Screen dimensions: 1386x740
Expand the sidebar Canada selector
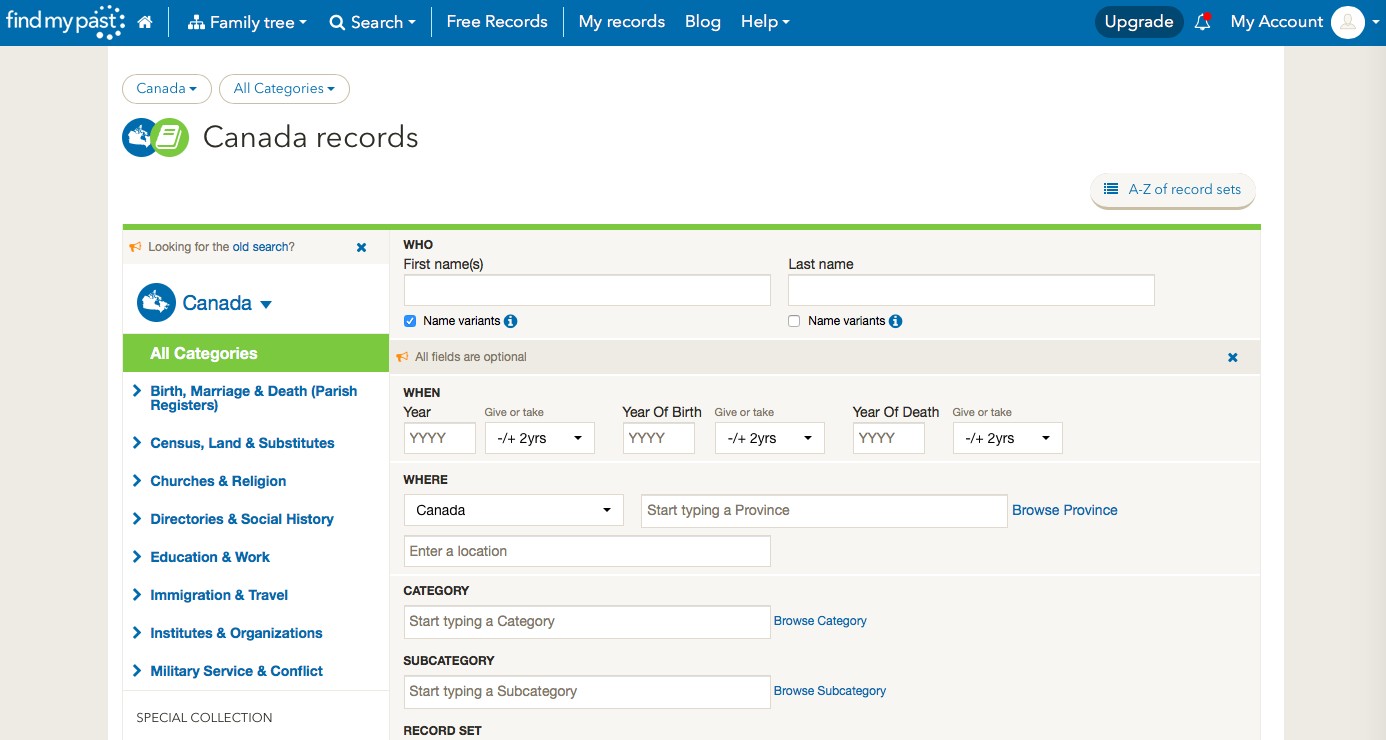226,303
